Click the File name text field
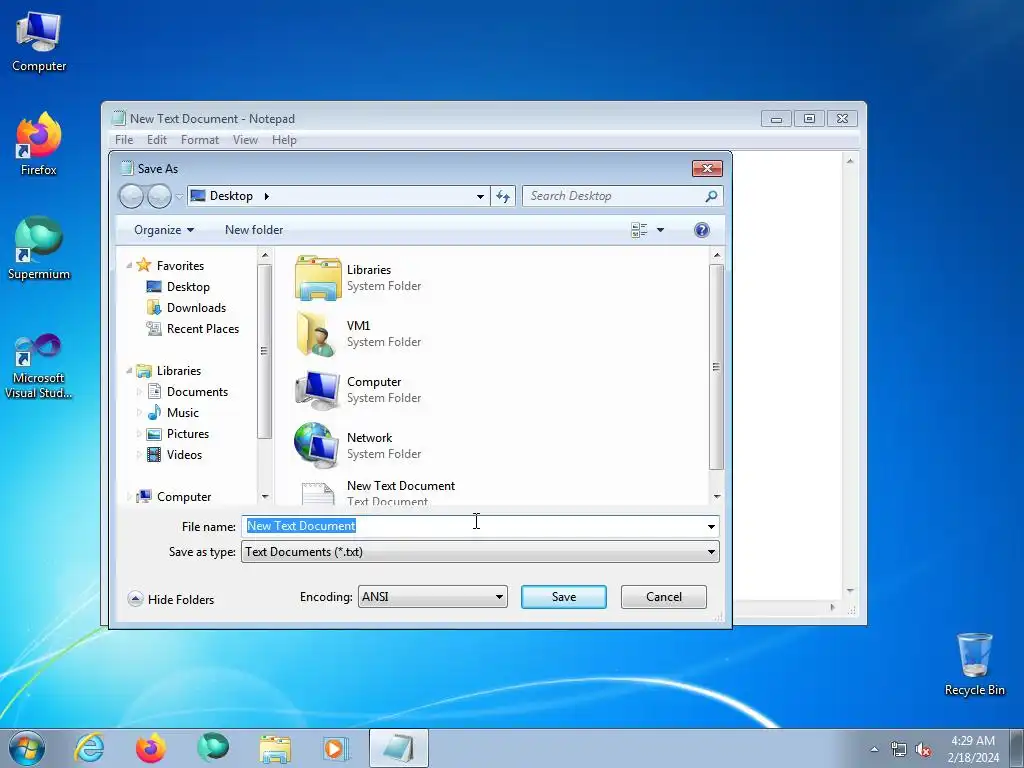The image size is (1024, 768). click(x=480, y=526)
